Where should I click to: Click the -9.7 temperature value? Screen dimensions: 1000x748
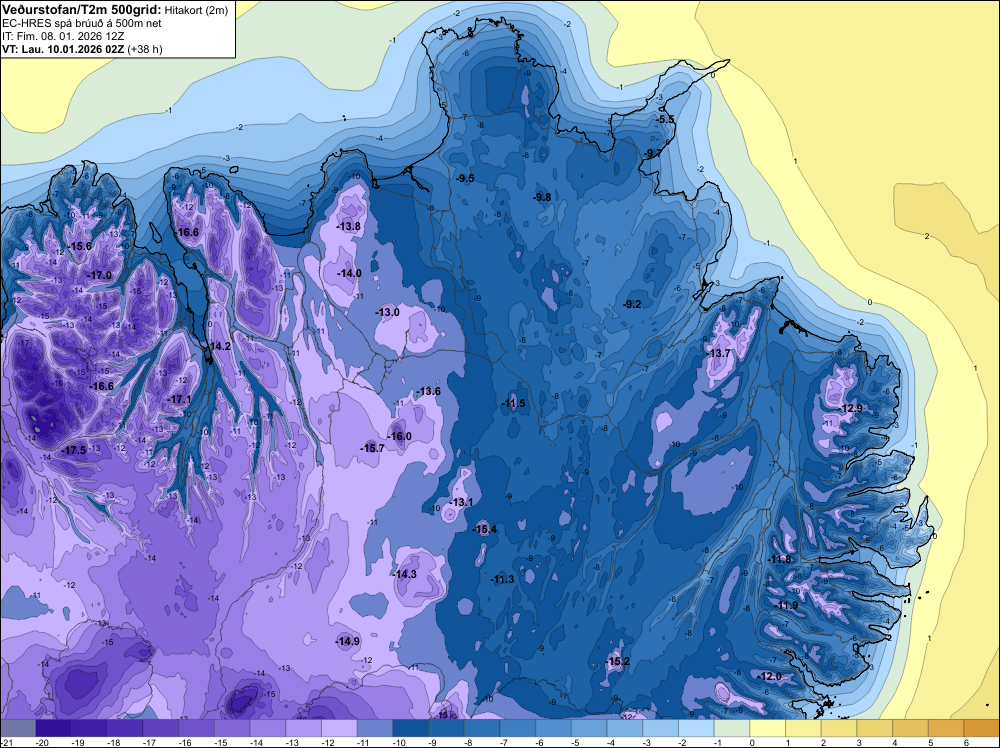652,153
